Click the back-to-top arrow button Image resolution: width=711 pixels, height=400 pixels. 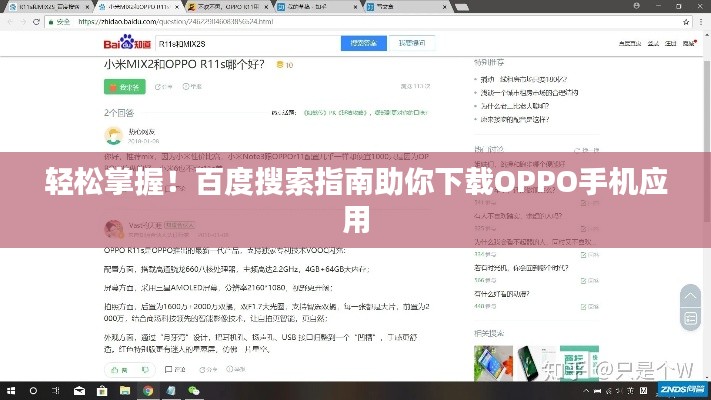click(x=690, y=296)
